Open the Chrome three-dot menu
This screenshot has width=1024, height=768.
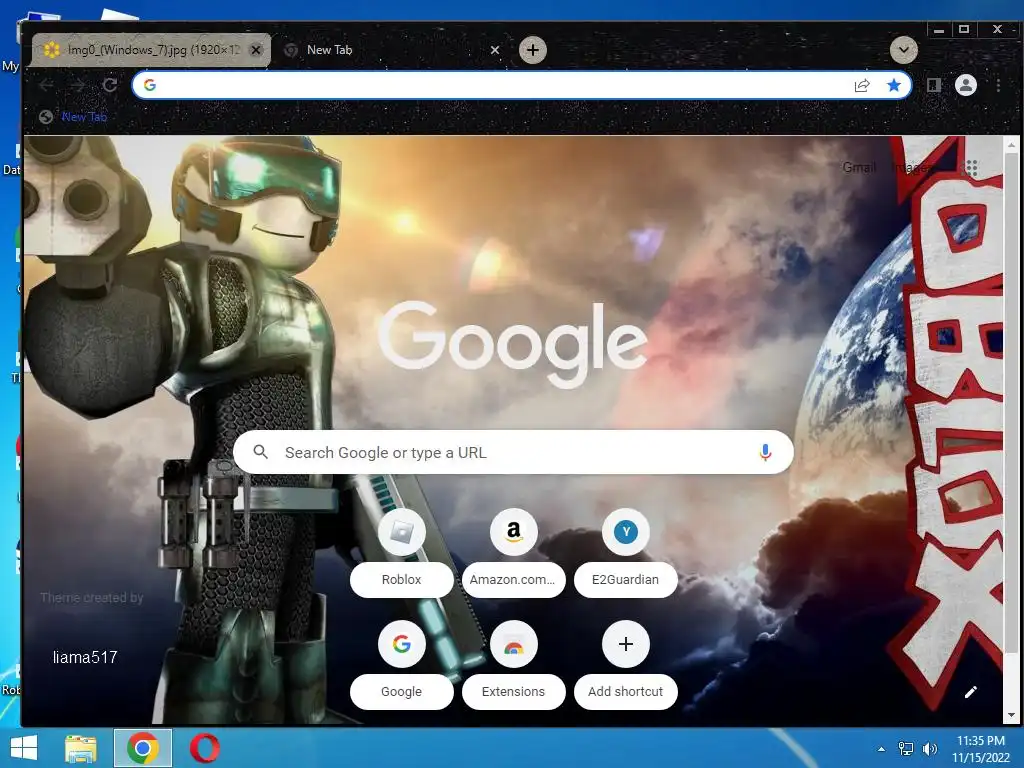tap(998, 85)
